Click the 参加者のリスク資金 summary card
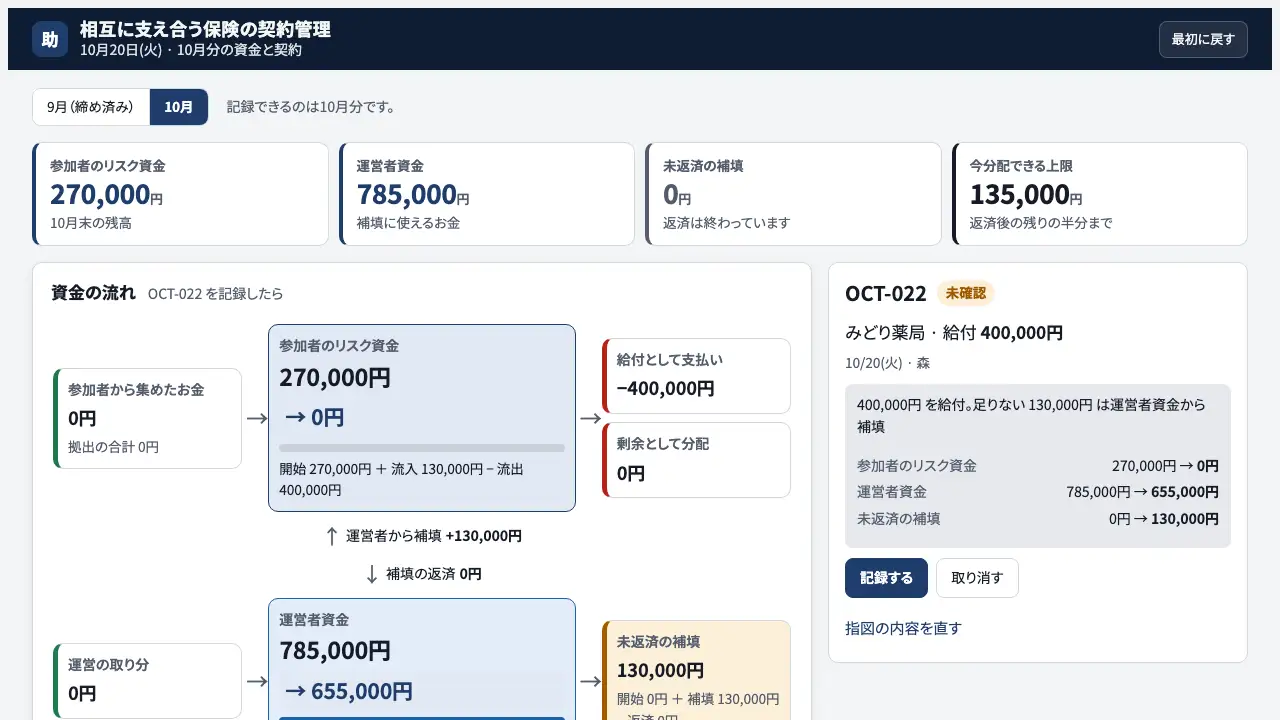 point(180,194)
